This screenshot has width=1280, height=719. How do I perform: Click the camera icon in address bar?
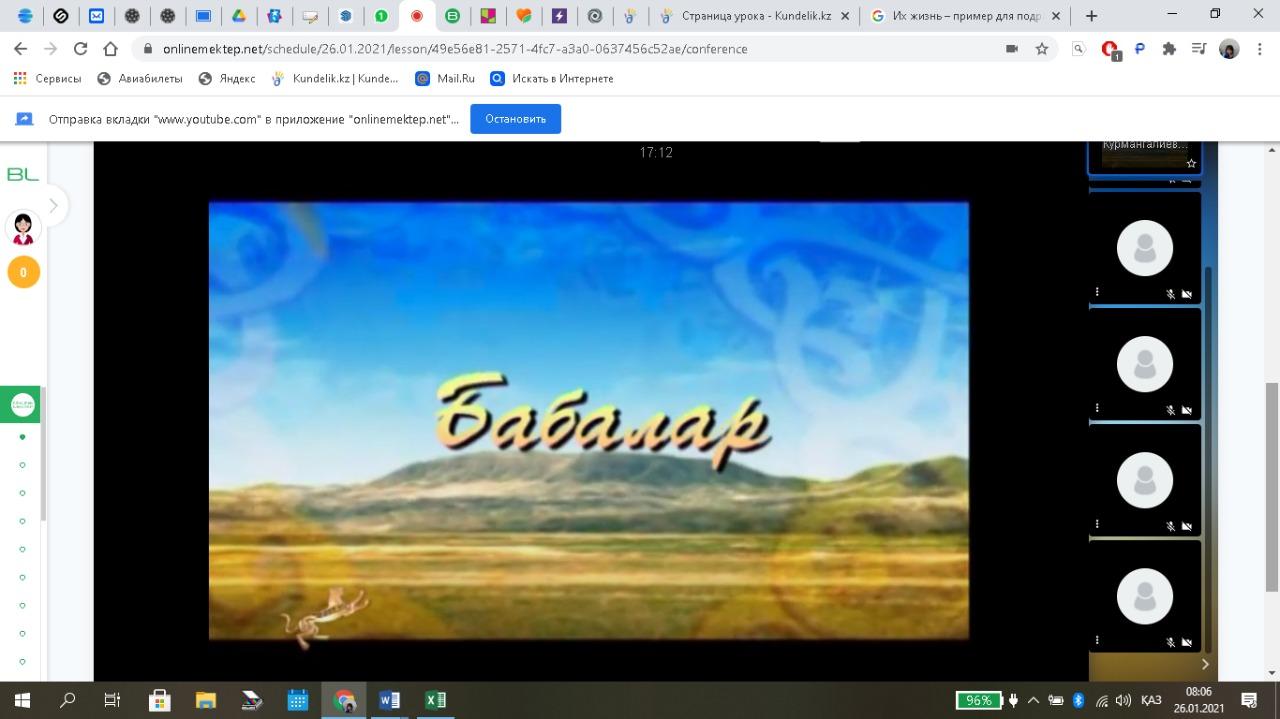[1012, 49]
